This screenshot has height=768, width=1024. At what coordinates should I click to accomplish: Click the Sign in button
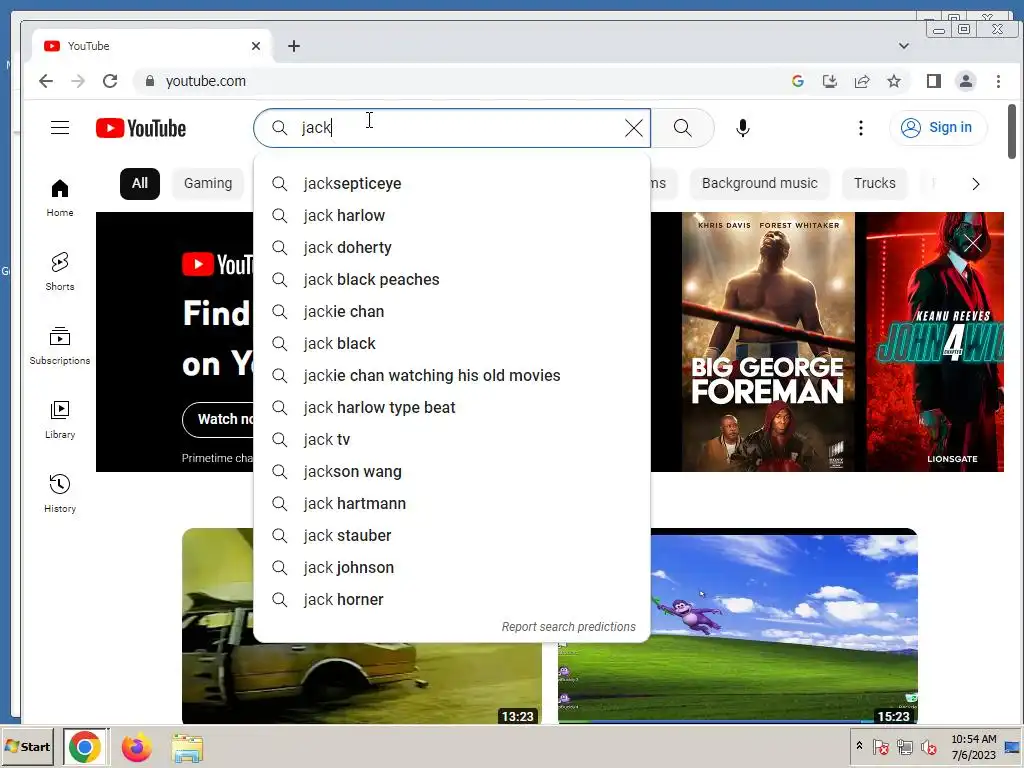(x=938, y=127)
